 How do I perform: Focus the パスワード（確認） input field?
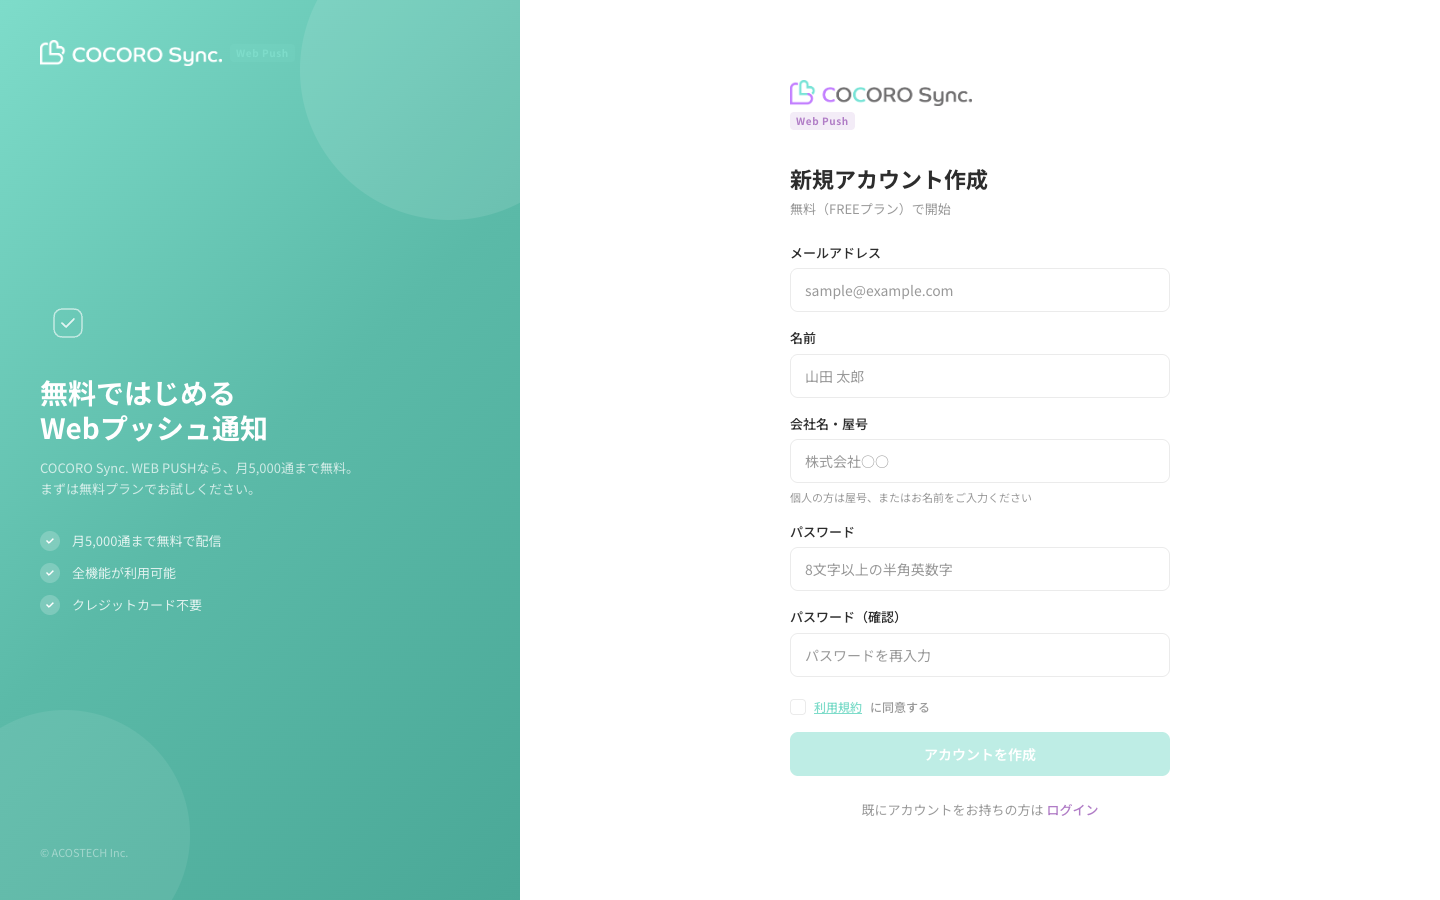click(x=980, y=655)
